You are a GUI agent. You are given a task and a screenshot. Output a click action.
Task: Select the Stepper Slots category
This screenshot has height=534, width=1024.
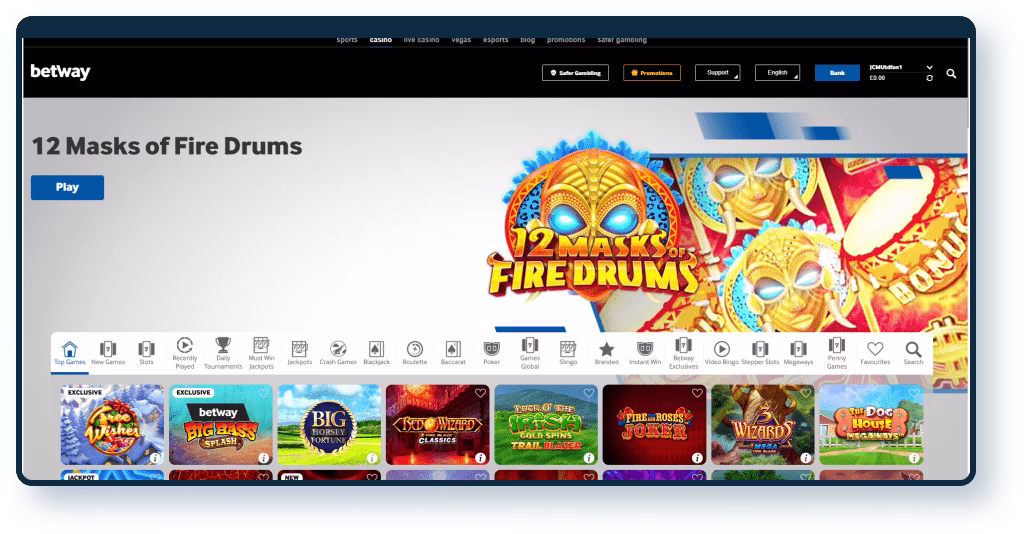click(x=760, y=353)
